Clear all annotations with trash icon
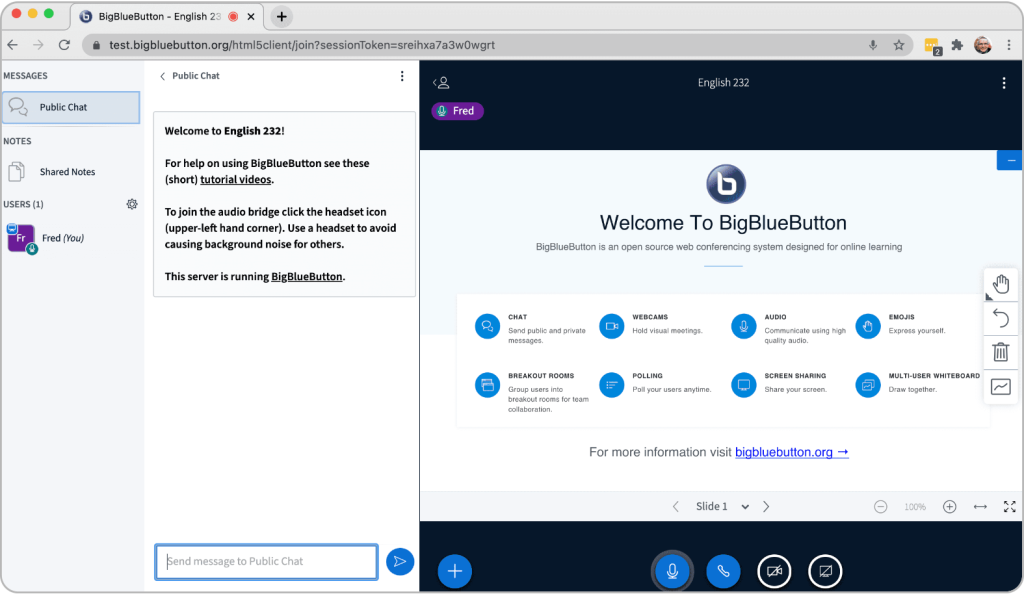 [1000, 352]
